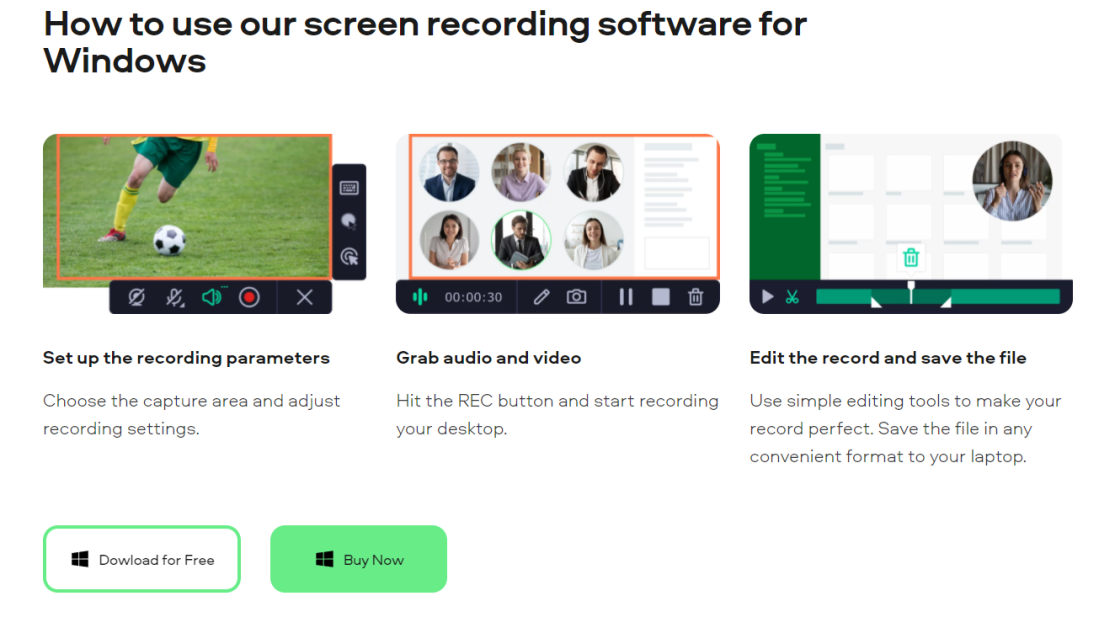Select the mouse click effect icon
This screenshot has width=1099, height=628.
click(349, 256)
